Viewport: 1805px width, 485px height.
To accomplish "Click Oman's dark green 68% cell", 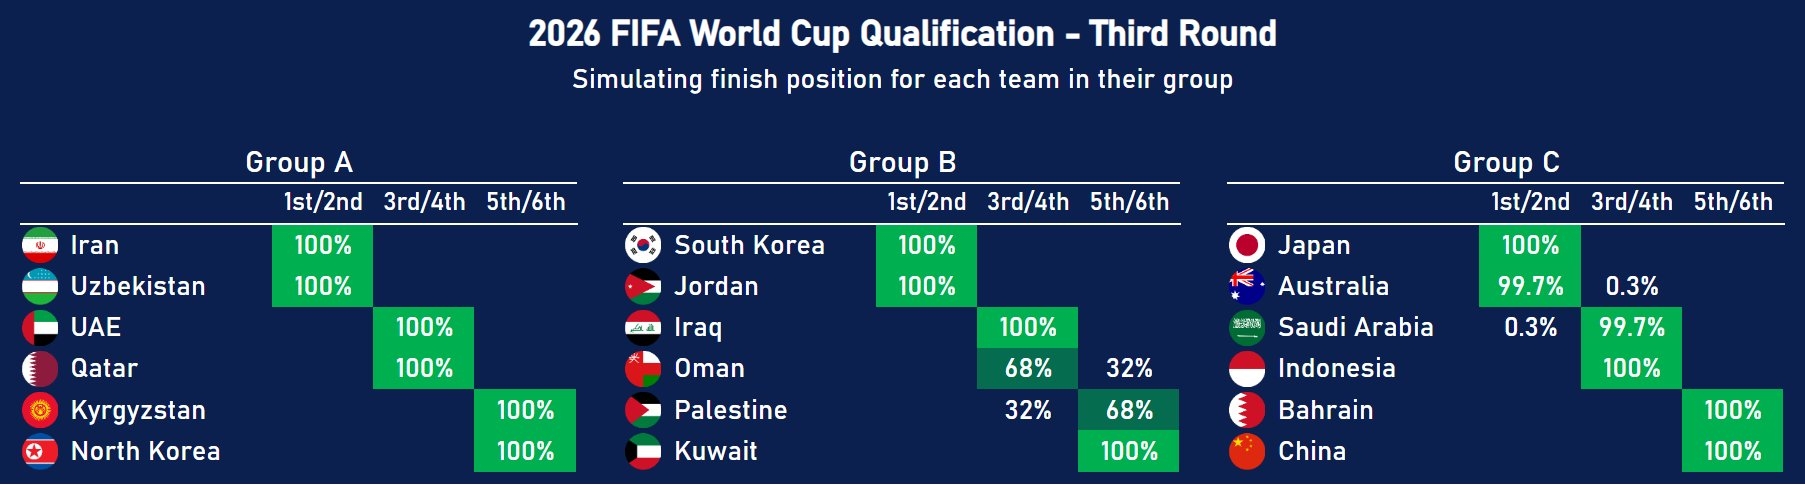I will pyautogui.click(x=1027, y=368).
